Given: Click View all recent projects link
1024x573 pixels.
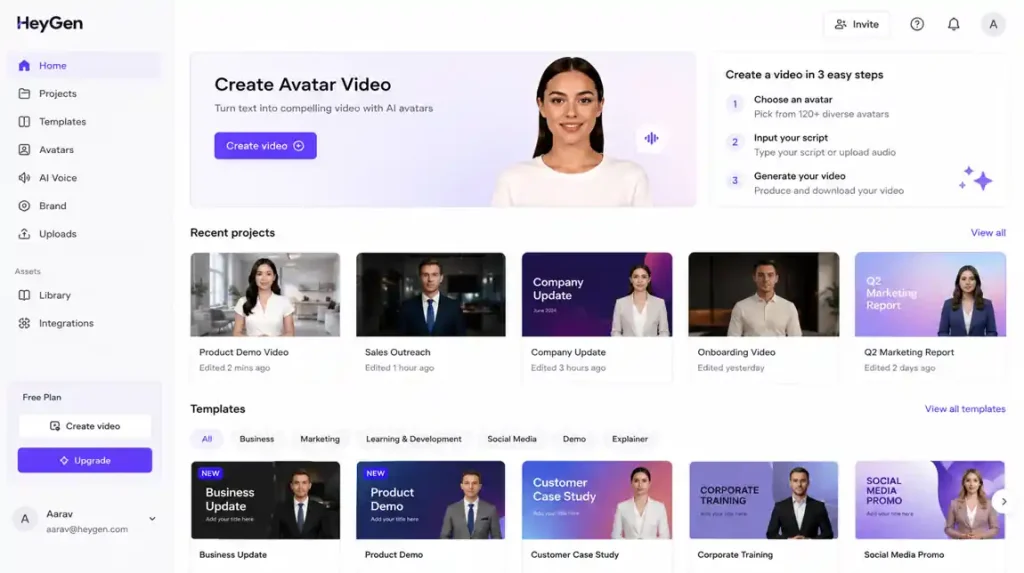Looking at the screenshot, I should [x=987, y=233].
